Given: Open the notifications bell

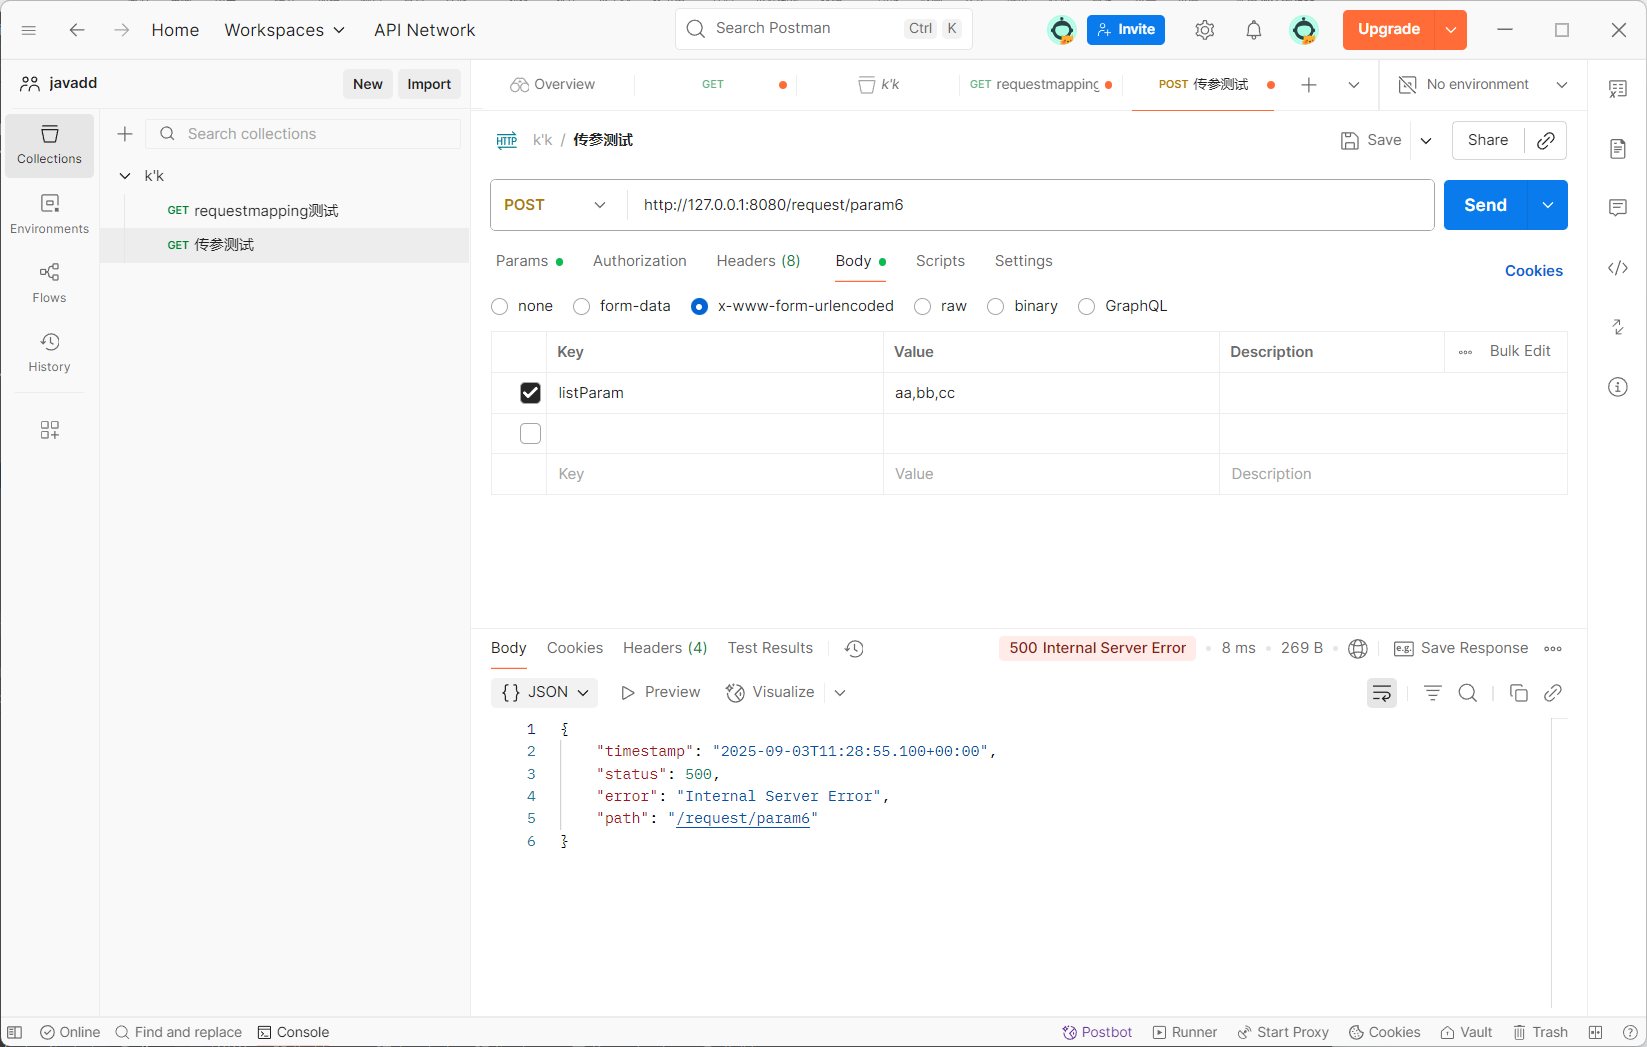Looking at the screenshot, I should tap(1254, 30).
